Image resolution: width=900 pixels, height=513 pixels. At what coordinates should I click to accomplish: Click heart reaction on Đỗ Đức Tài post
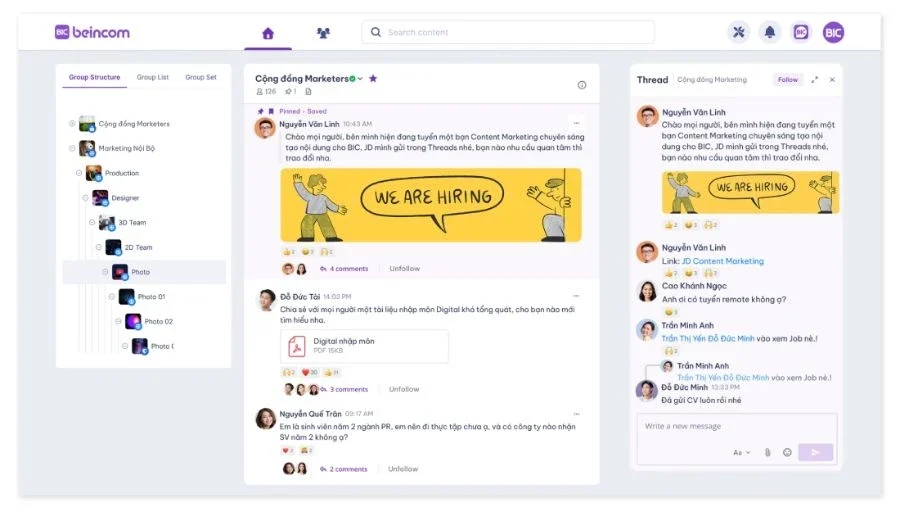(x=310, y=372)
